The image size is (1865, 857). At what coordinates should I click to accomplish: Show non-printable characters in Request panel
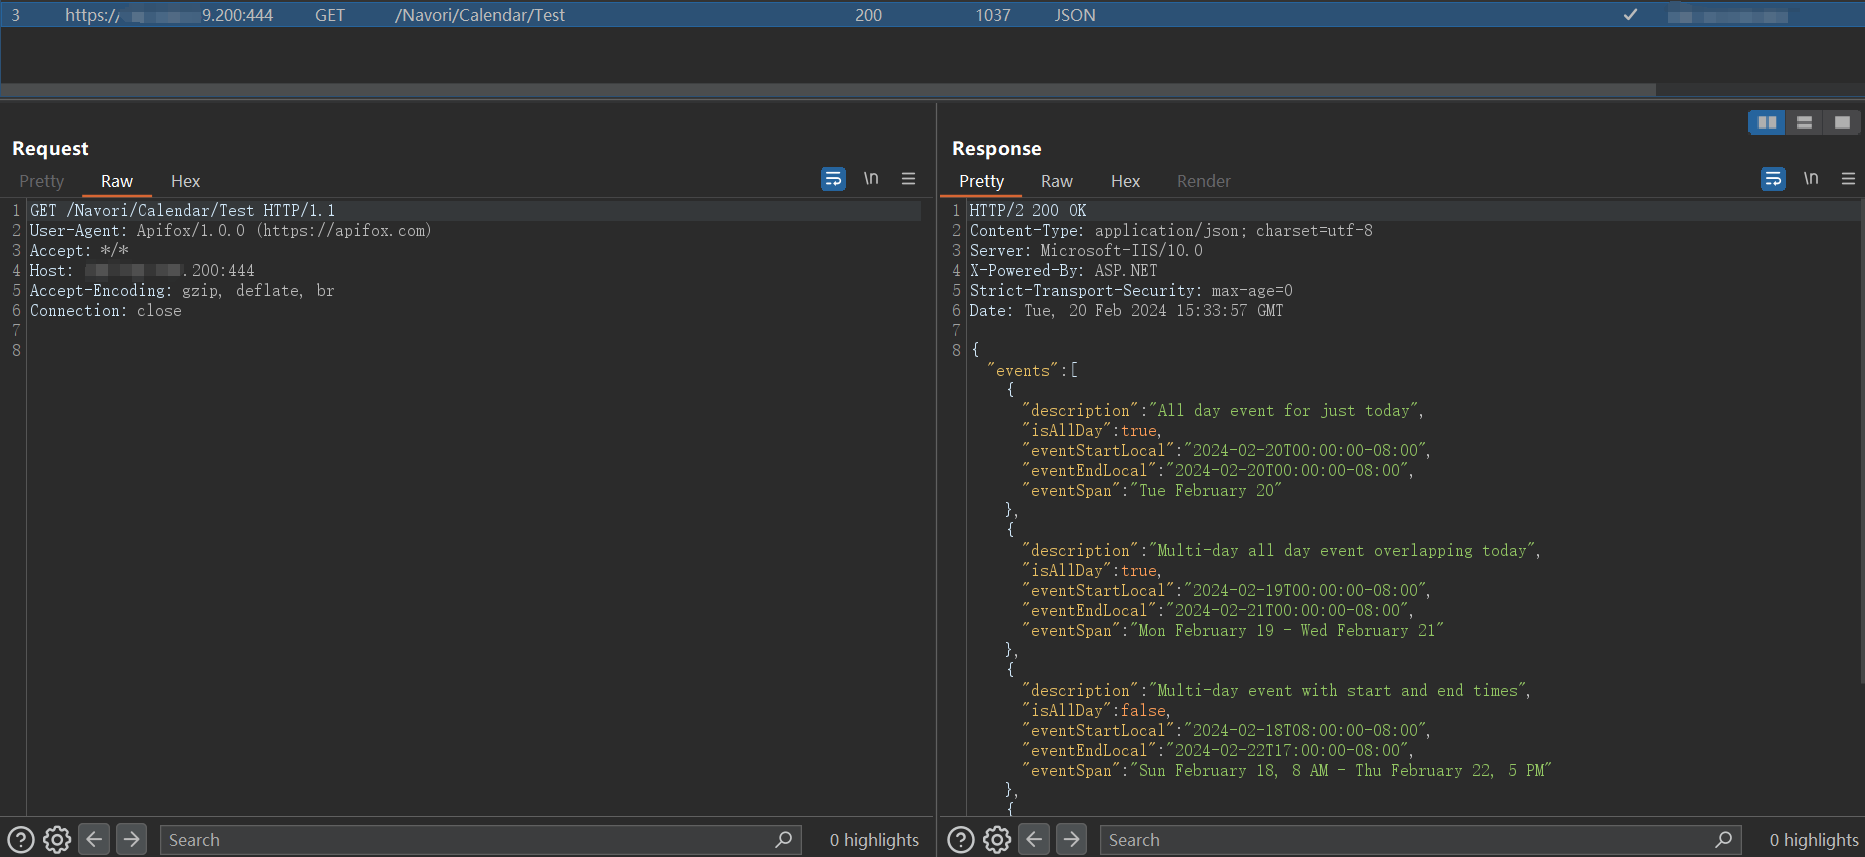point(871,179)
